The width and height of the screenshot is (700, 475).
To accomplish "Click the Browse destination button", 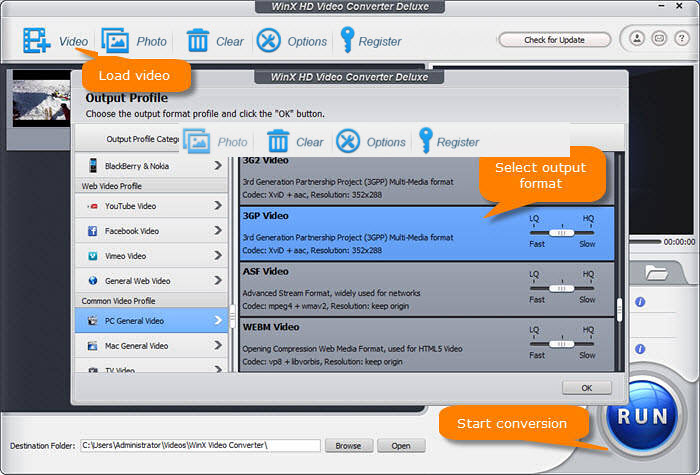I will coord(348,446).
